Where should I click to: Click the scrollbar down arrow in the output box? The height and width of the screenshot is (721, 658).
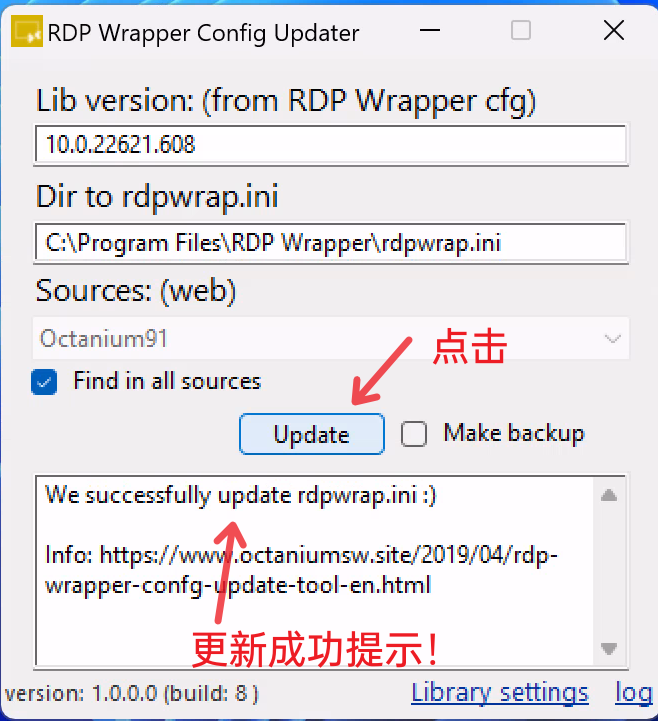tap(609, 648)
